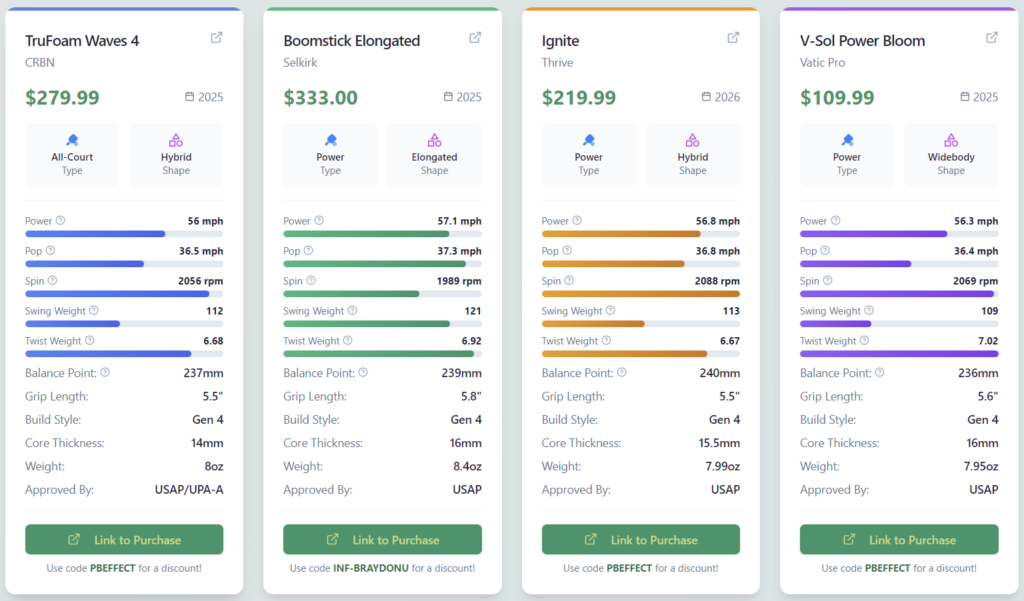The image size is (1024, 601).
Task: Open TruFoam Waves 4 external link icon
Action: click(217, 38)
